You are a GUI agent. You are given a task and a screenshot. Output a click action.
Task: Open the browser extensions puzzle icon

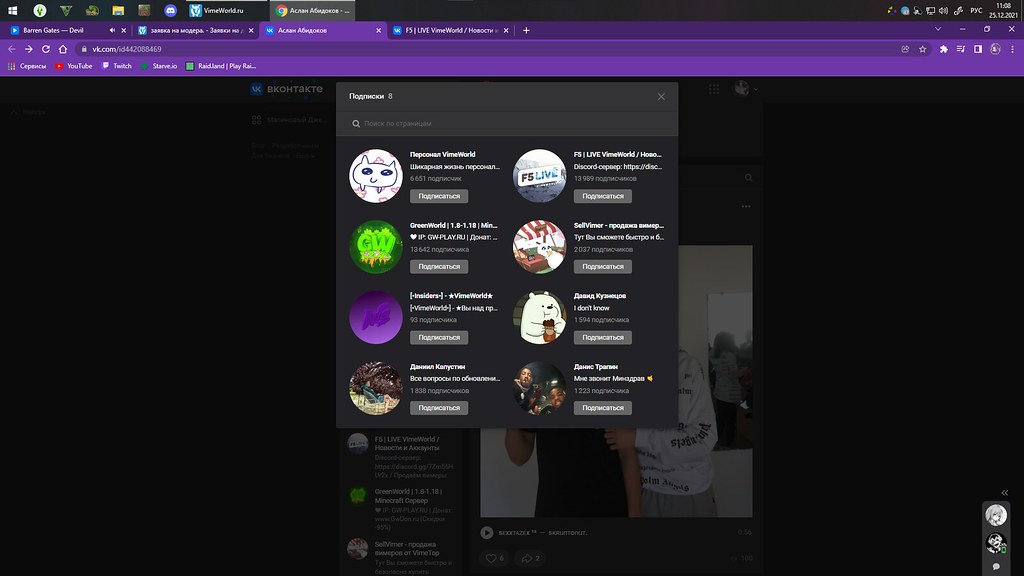pyautogui.click(x=943, y=49)
